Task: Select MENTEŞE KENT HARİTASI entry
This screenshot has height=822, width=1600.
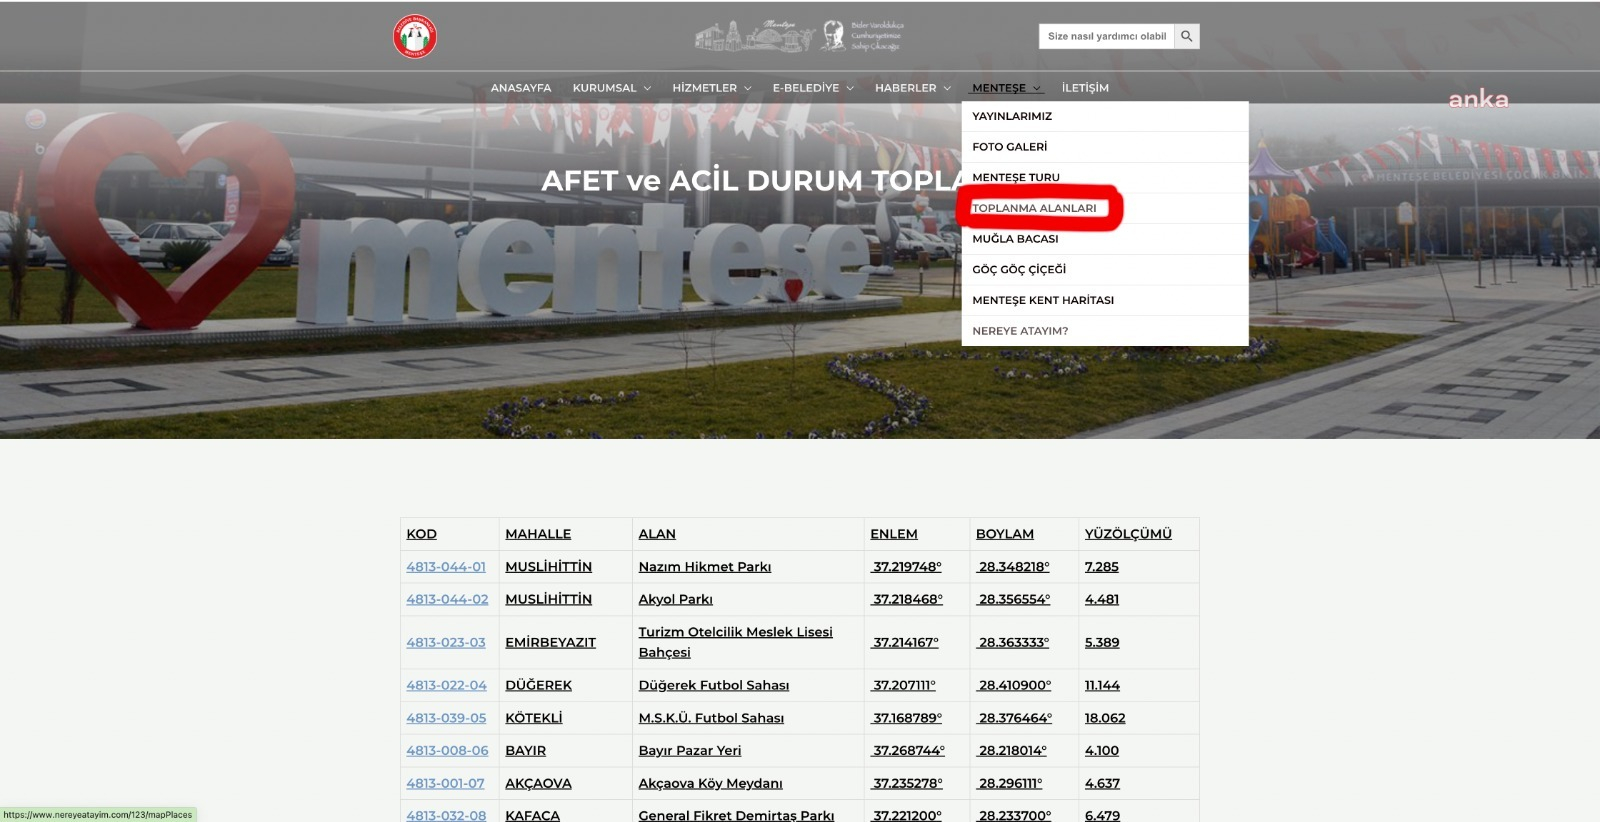Action: [x=1043, y=300]
